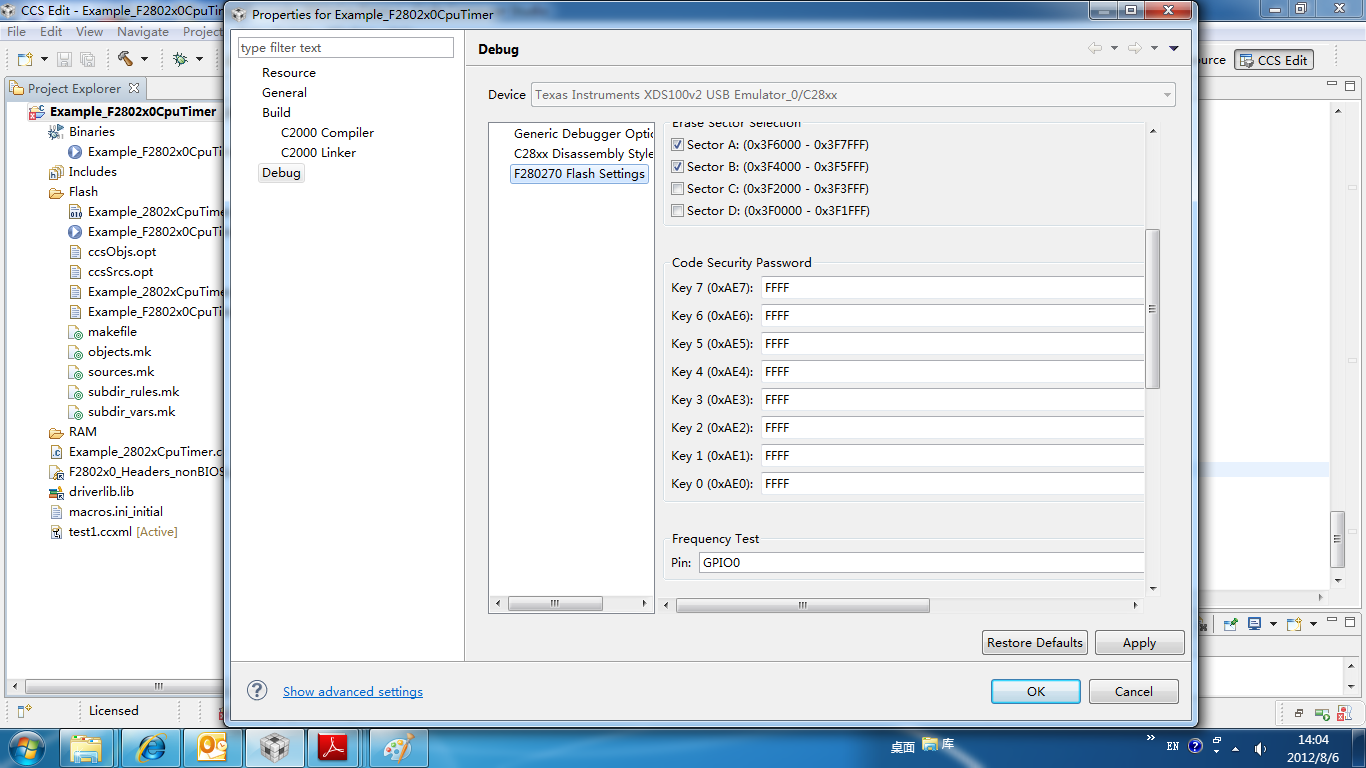Click the debug options list horizontal scrollbar
The image size is (1366, 768).
pyautogui.click(x=555, y=604)
